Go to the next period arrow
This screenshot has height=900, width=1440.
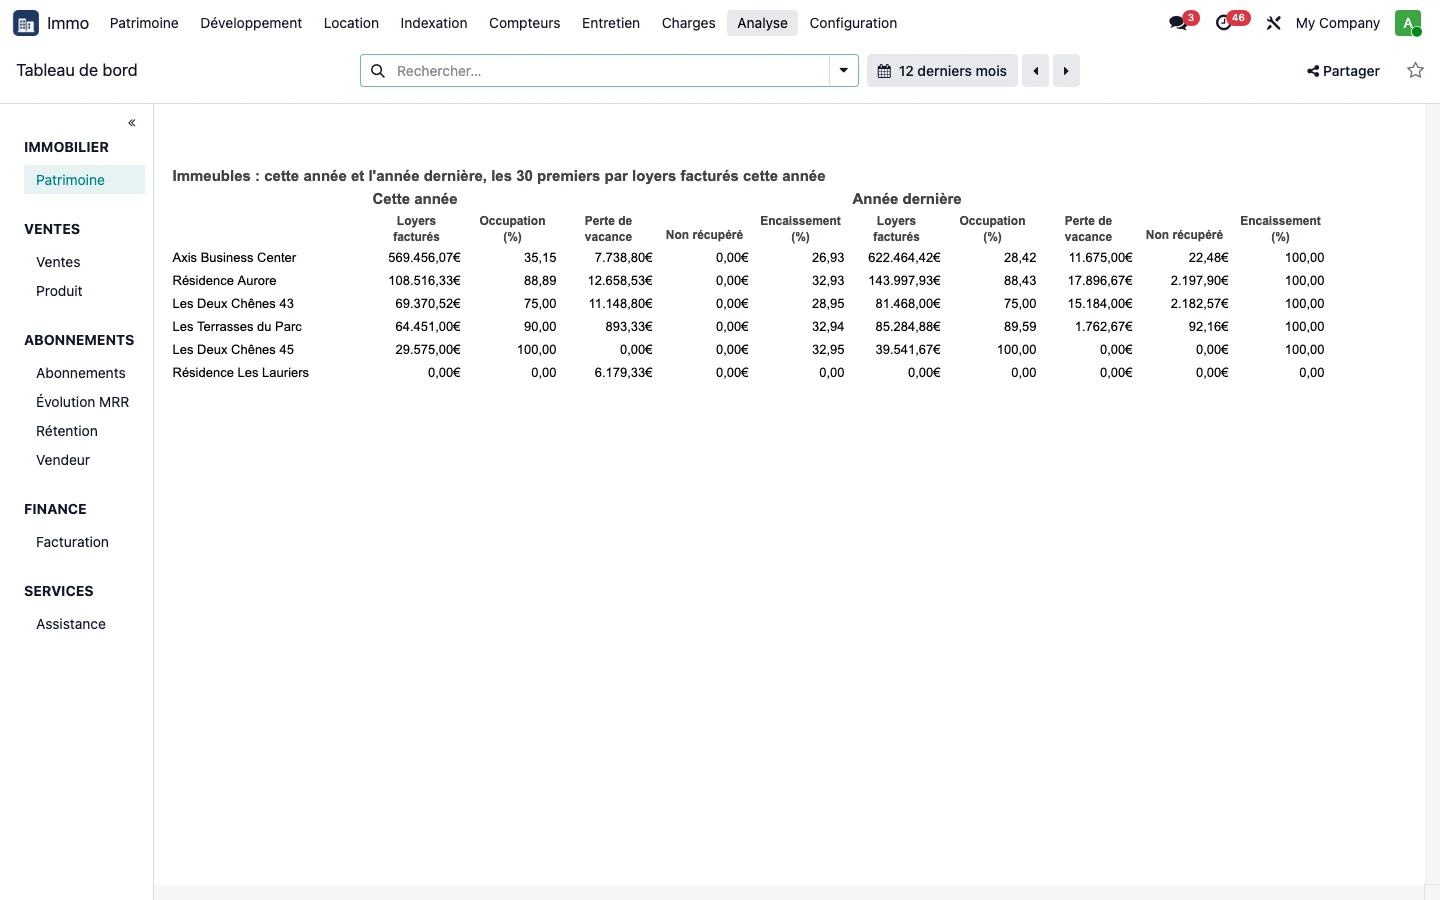point(1066,71)
